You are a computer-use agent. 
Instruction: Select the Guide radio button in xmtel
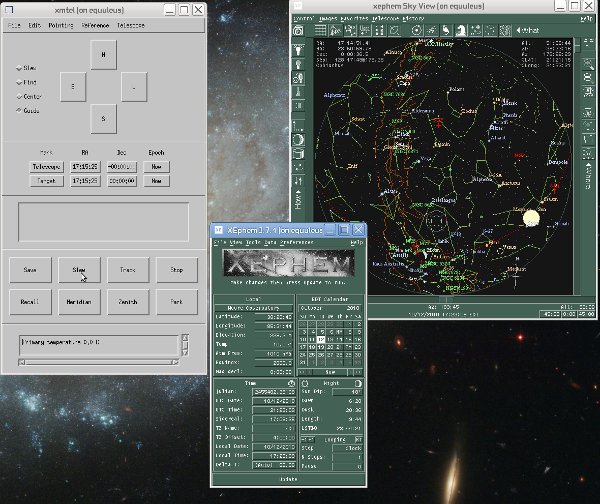tap(19, 110)
